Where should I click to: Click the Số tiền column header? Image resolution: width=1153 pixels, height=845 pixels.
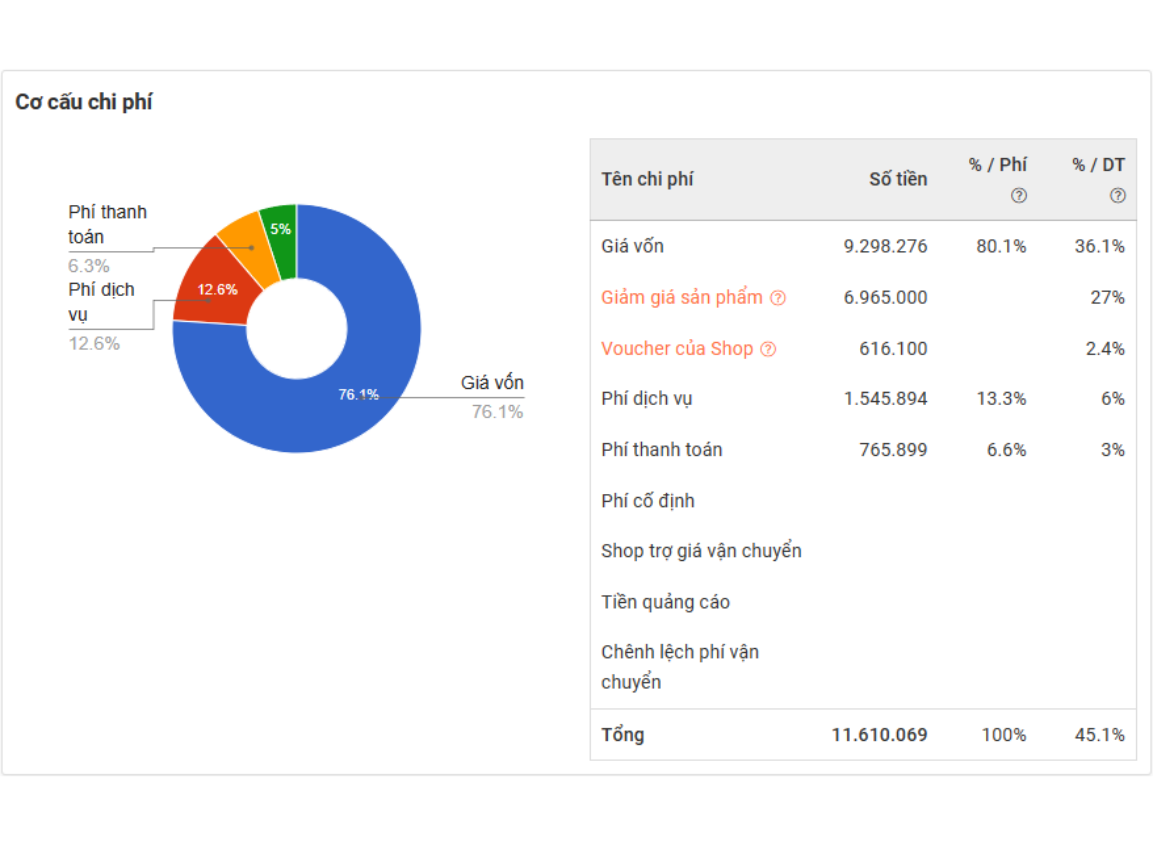pyautogui.click(x=897, y=179)
